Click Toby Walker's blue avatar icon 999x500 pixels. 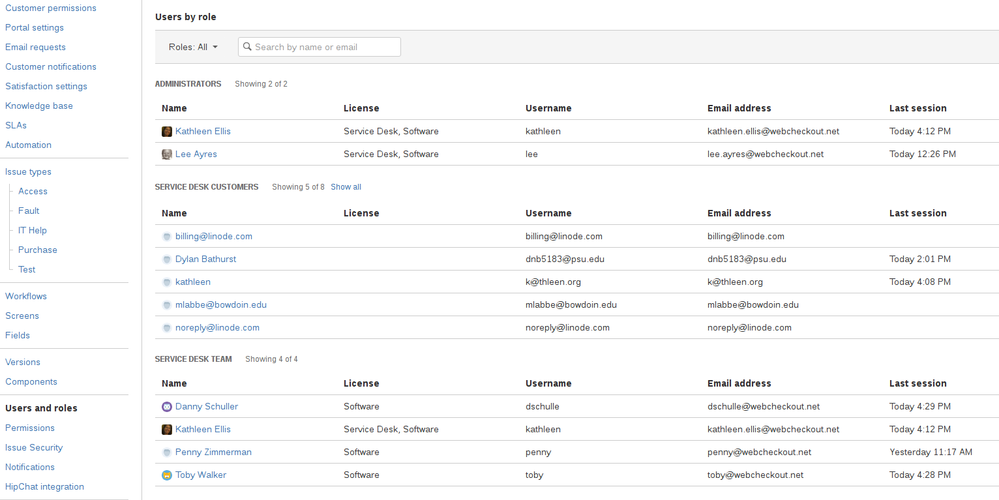click(167, 475)
